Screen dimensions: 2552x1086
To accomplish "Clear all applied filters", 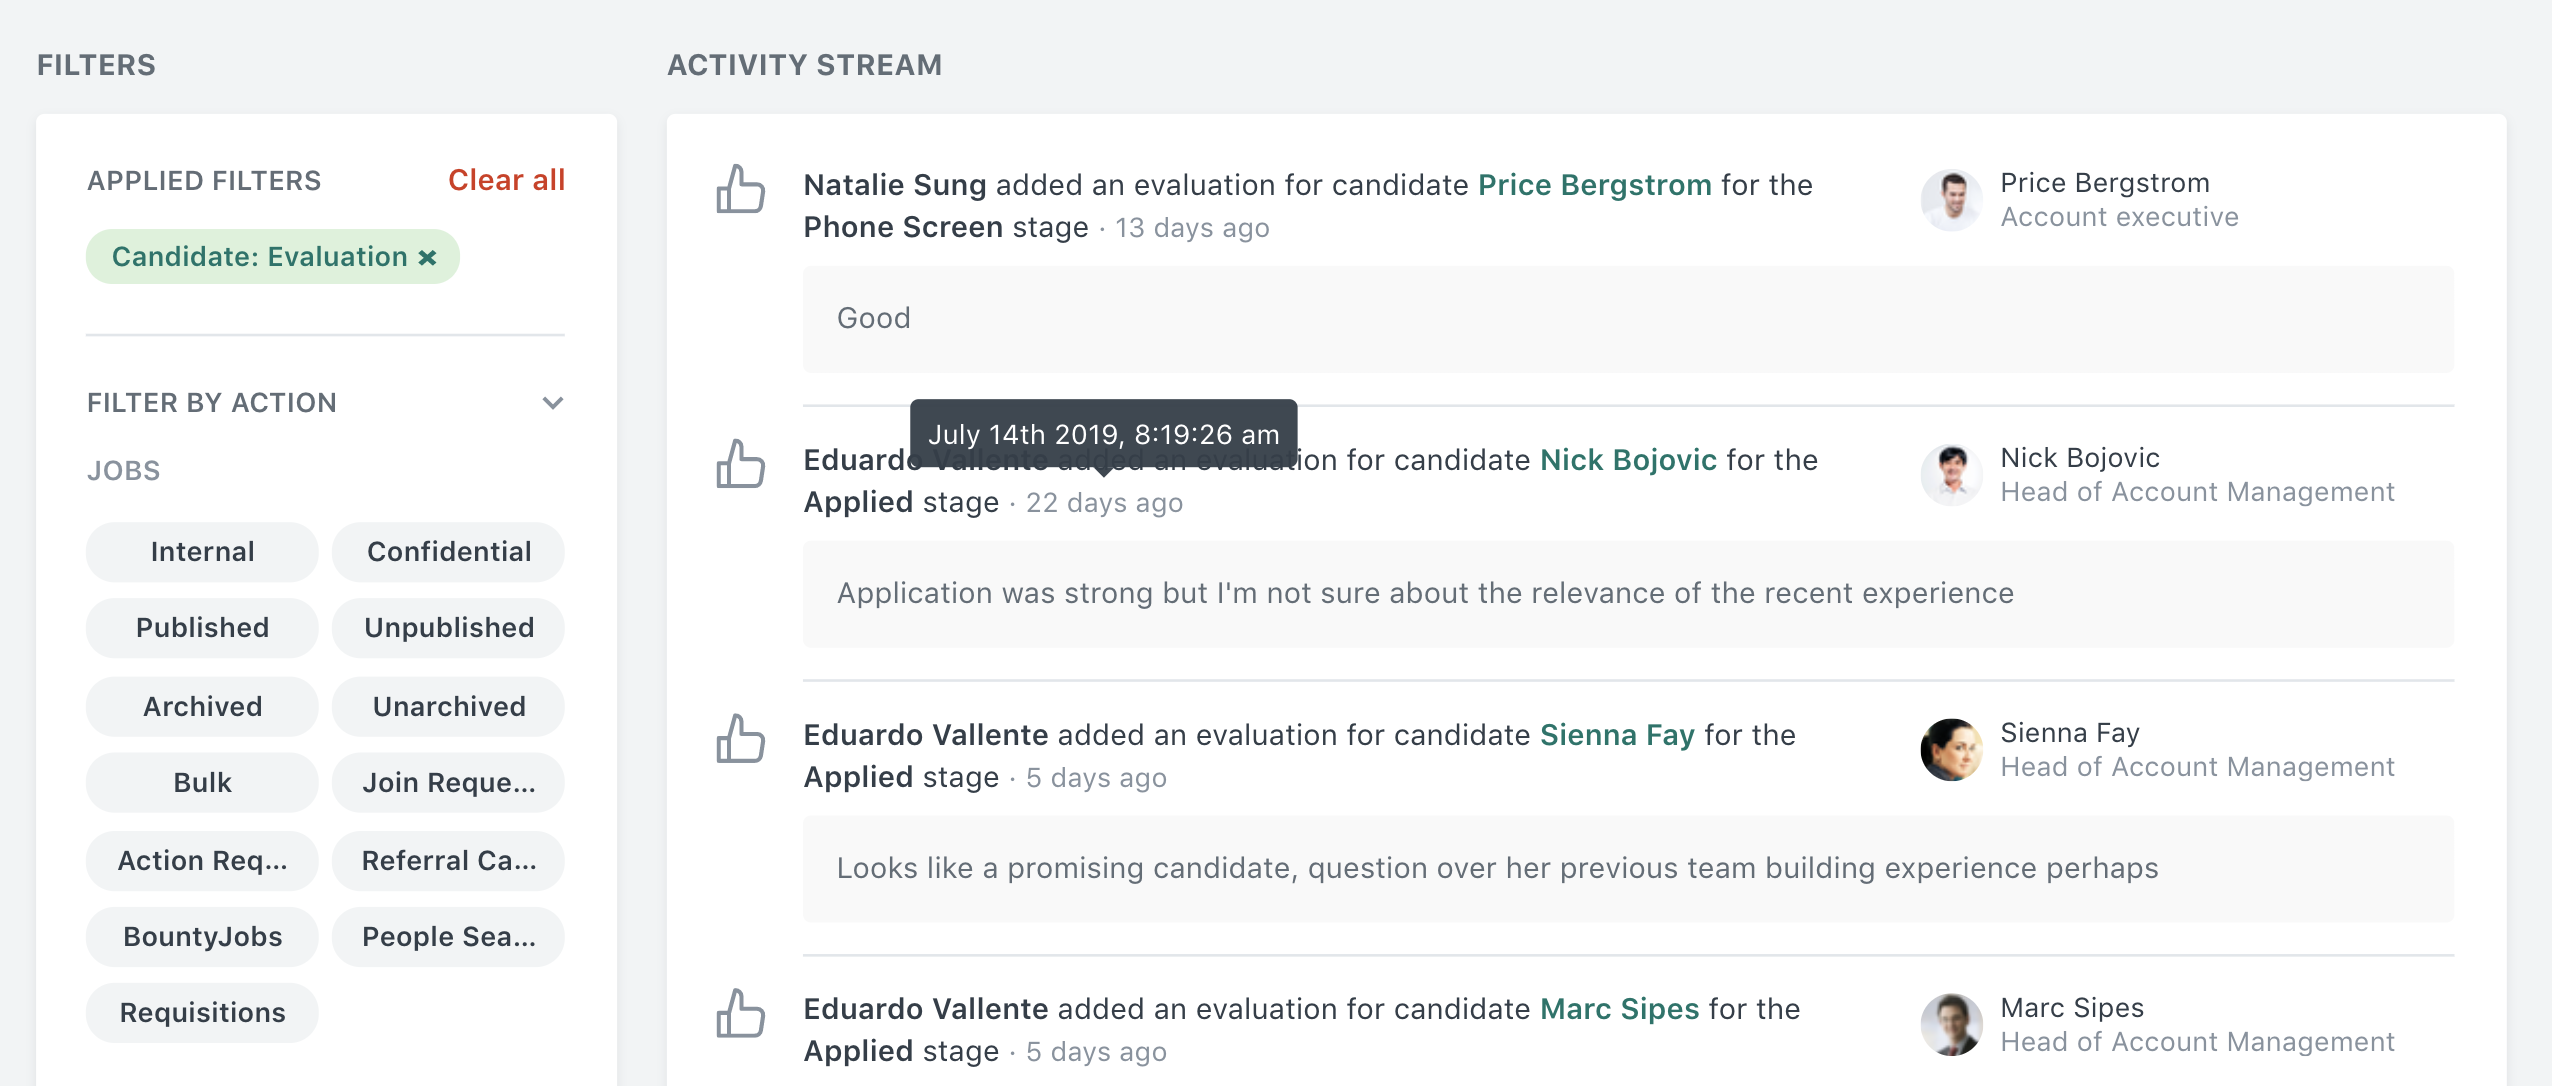I will point(508,180).
